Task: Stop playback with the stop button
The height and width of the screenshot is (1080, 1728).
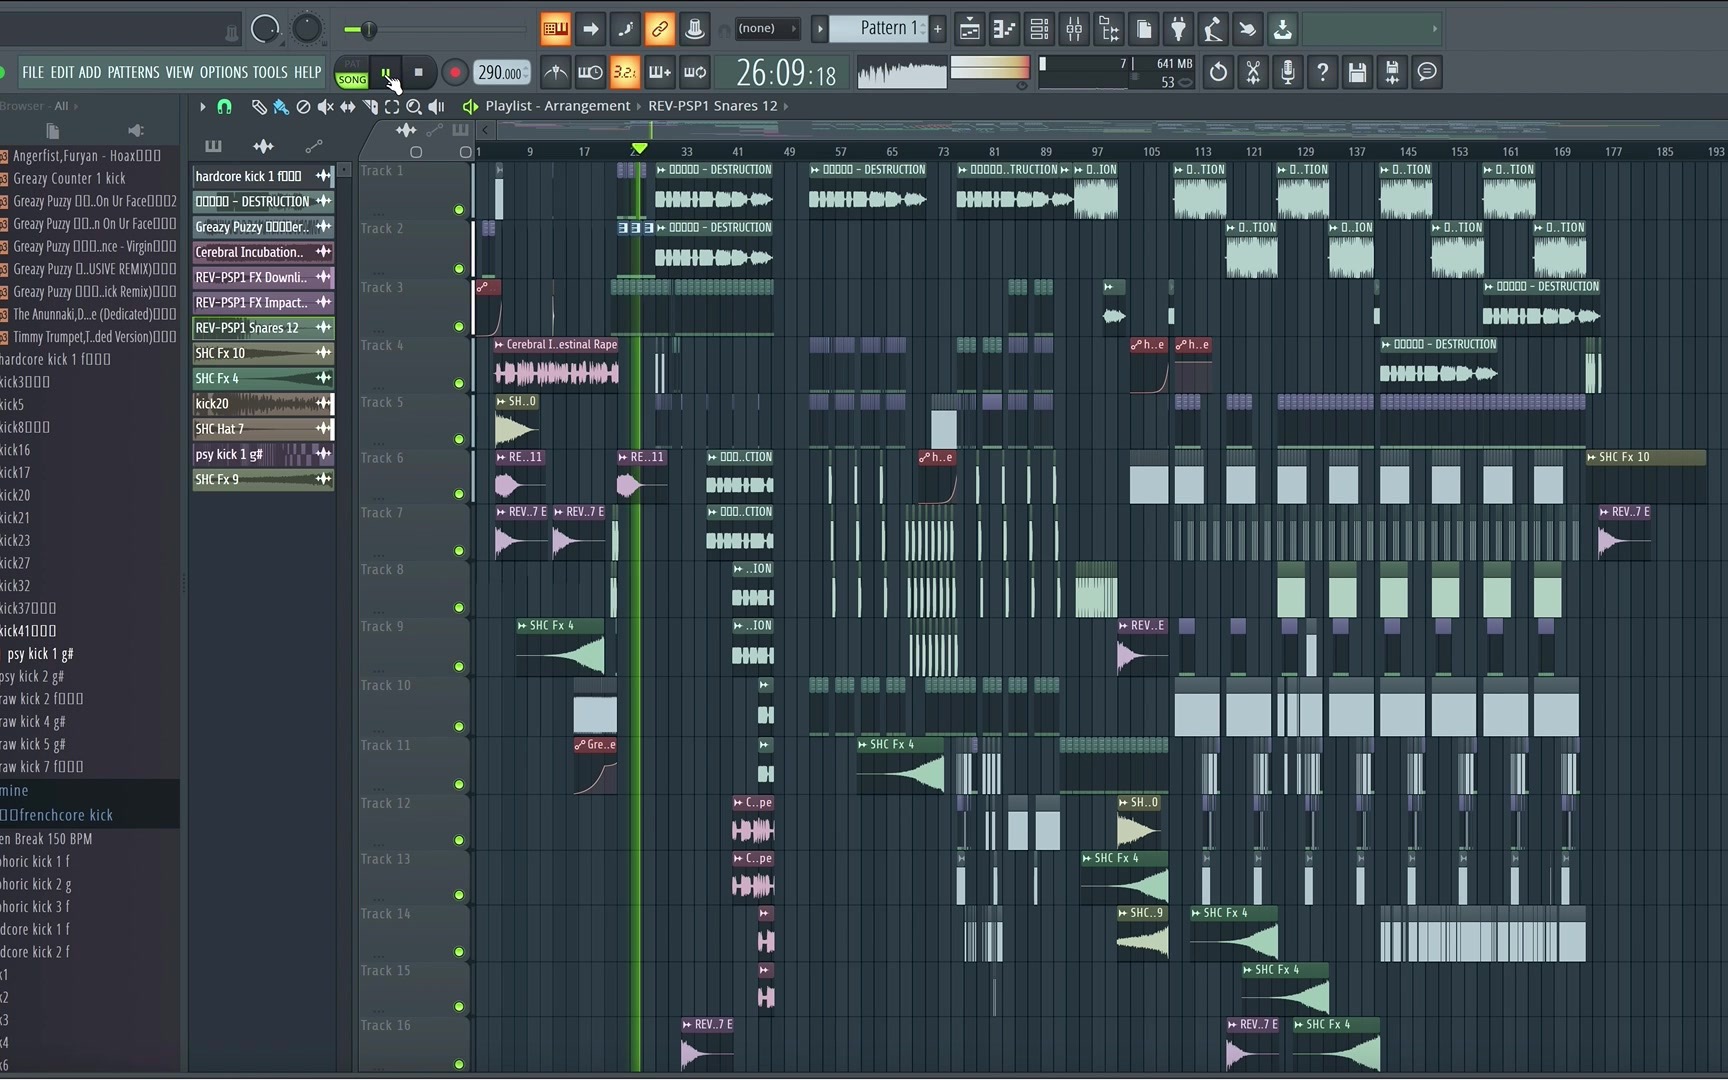Action: 419,72
